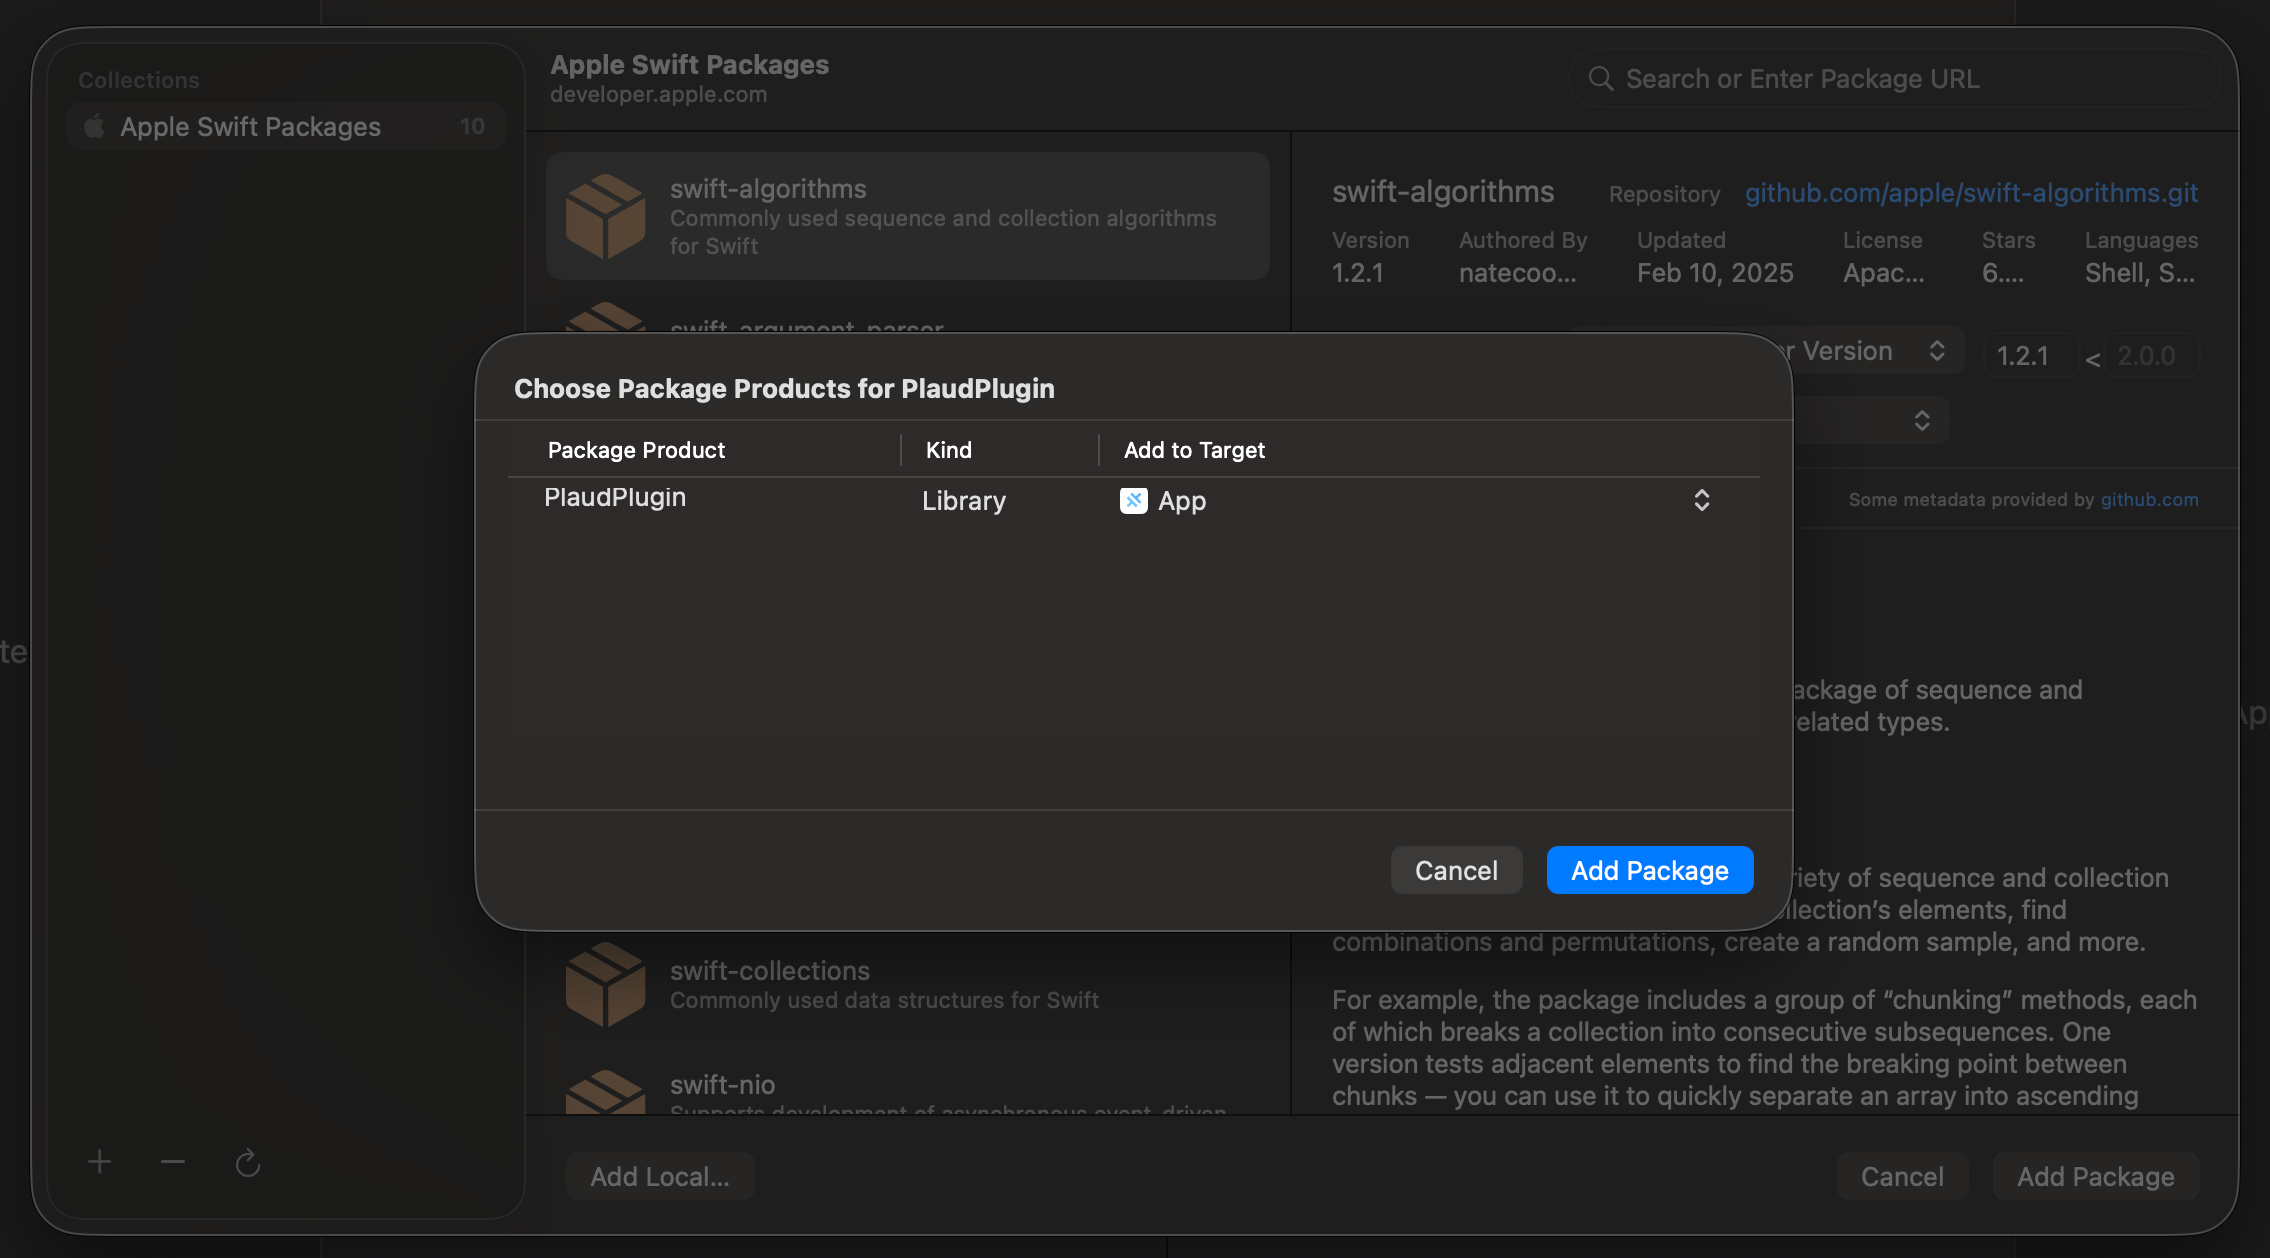The image size is (2270, 1258).
Task: Click Add Package in the background window
Action: (x=2095, y=1177)
